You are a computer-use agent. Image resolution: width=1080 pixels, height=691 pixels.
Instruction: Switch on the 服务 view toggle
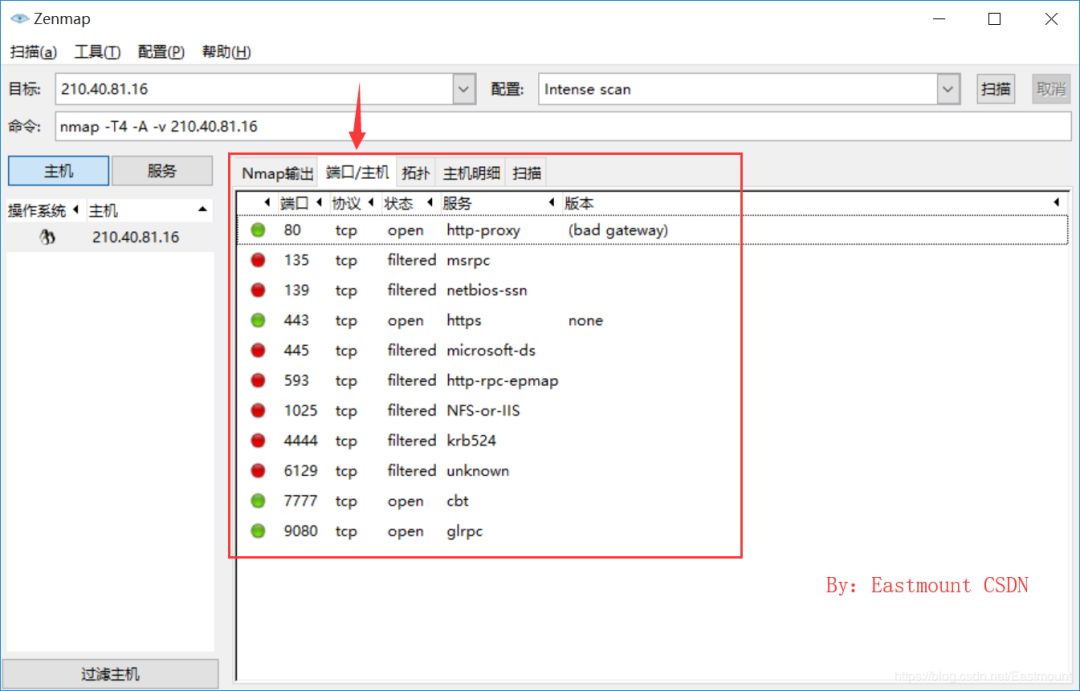point(162,170)
